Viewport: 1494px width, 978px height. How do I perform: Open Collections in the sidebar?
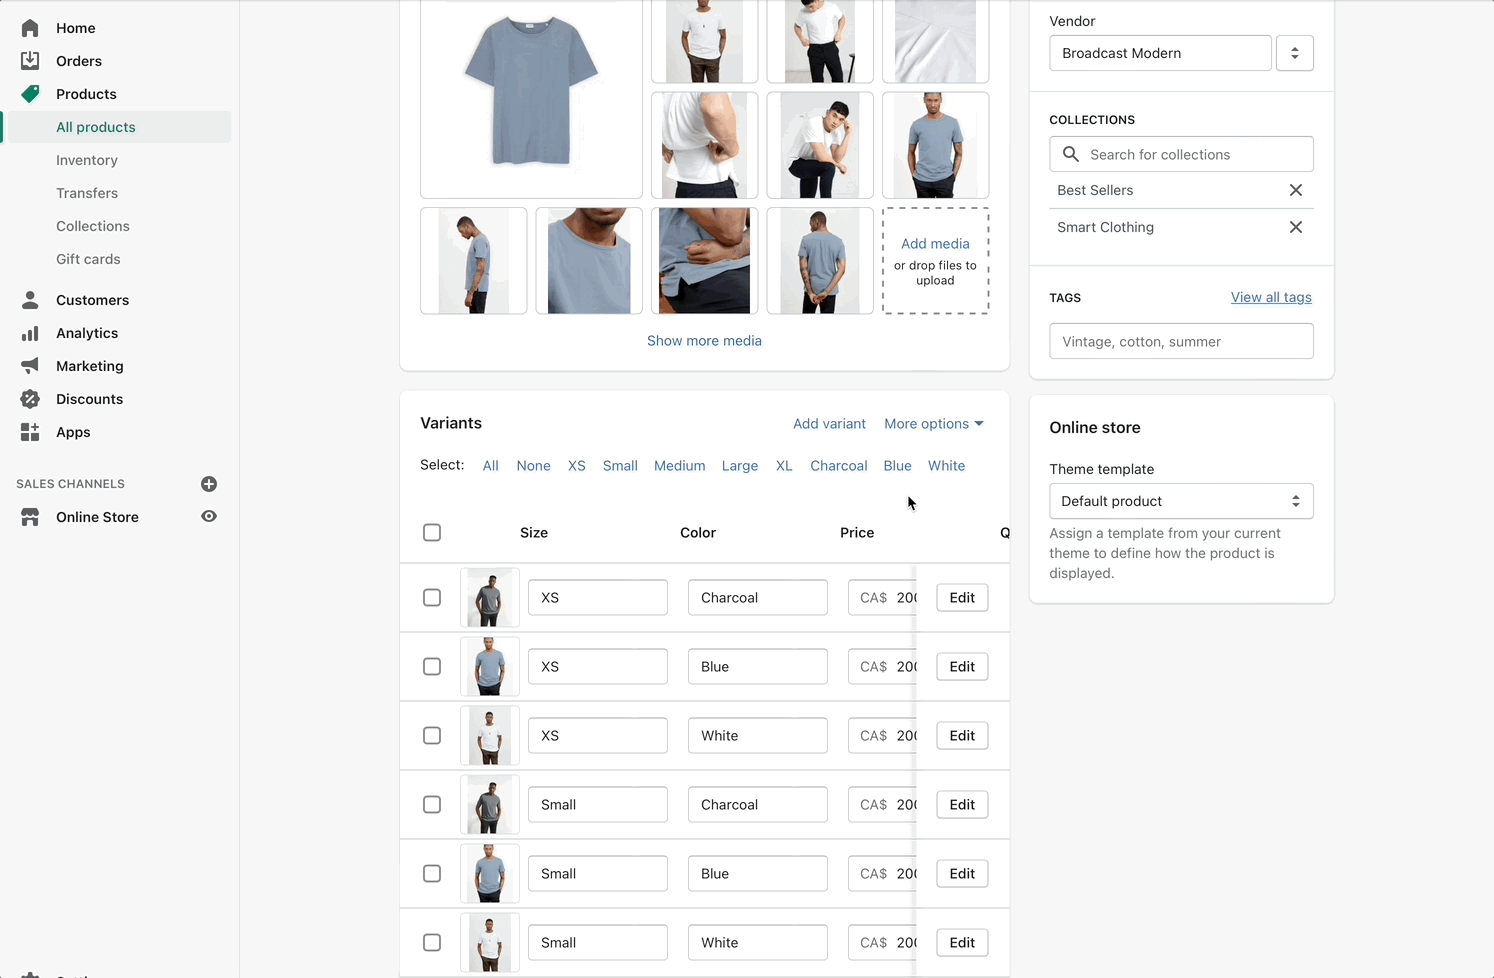[93, 226]
